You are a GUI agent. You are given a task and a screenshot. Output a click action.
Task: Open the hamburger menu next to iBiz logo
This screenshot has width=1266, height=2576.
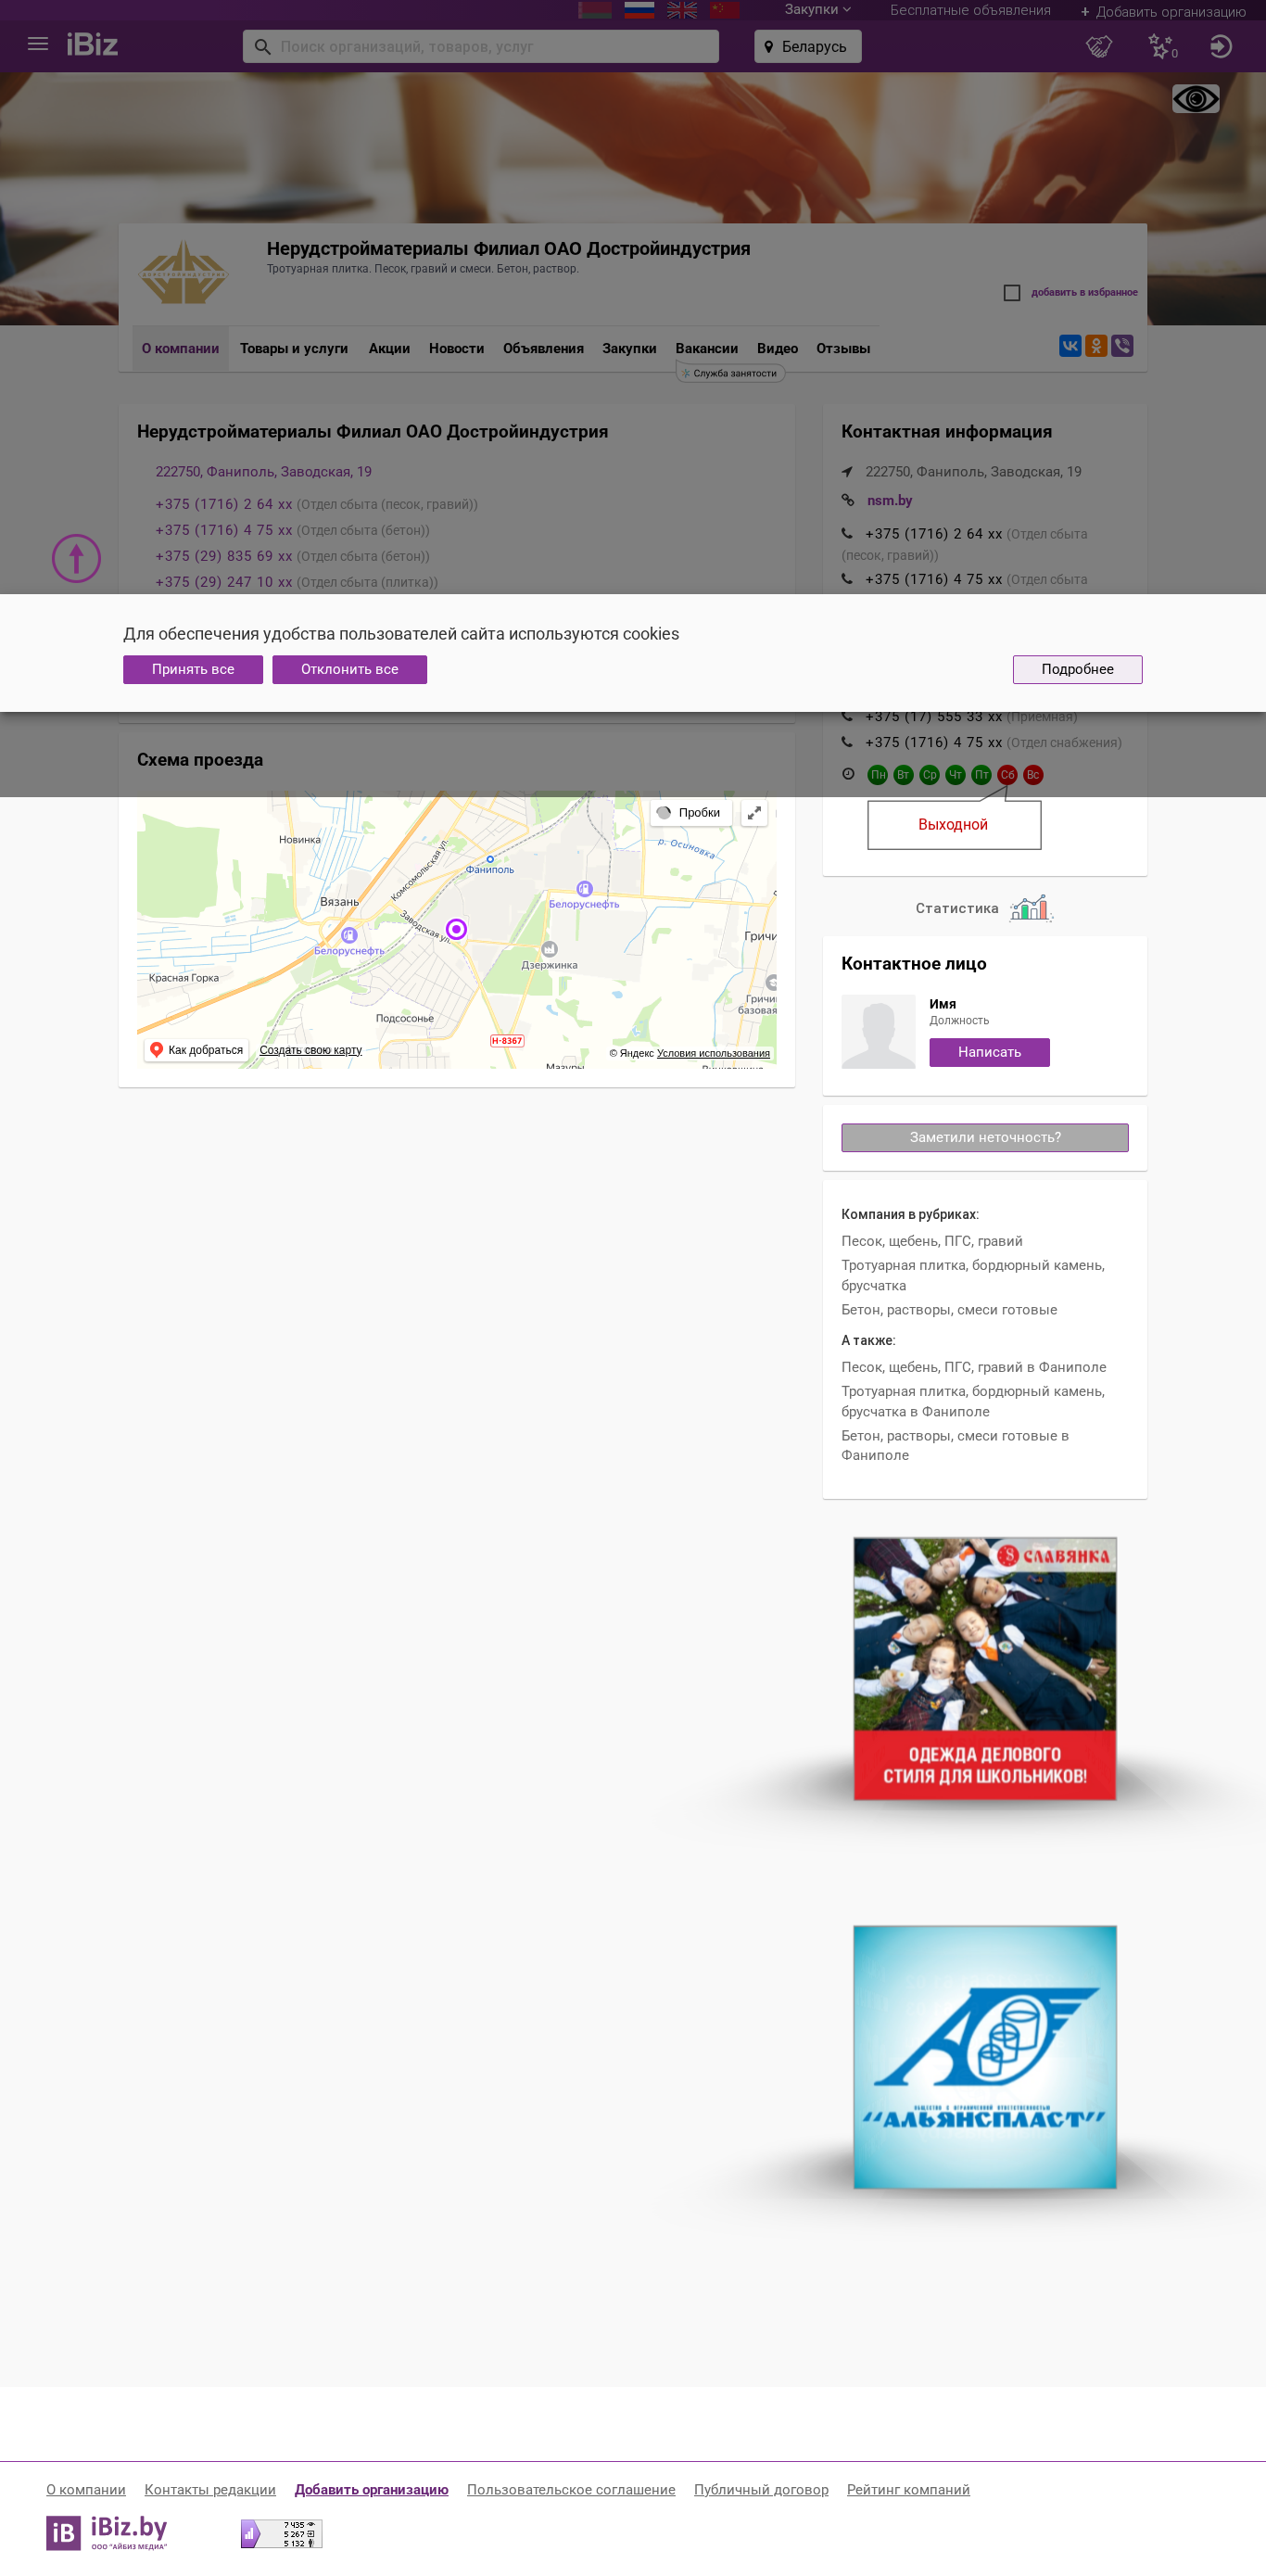tap(38, 45)
